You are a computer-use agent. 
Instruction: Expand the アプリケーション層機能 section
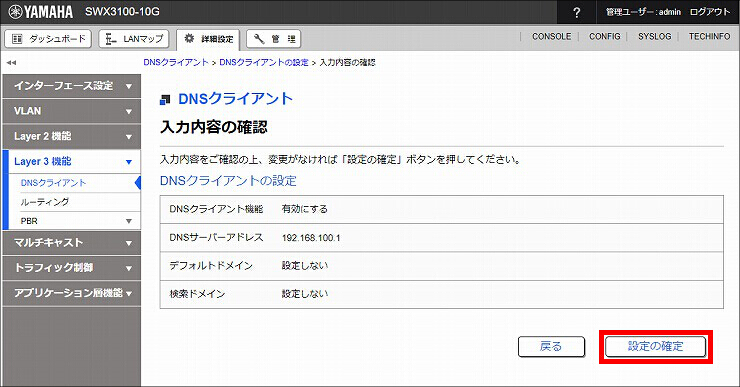[71, 293]
